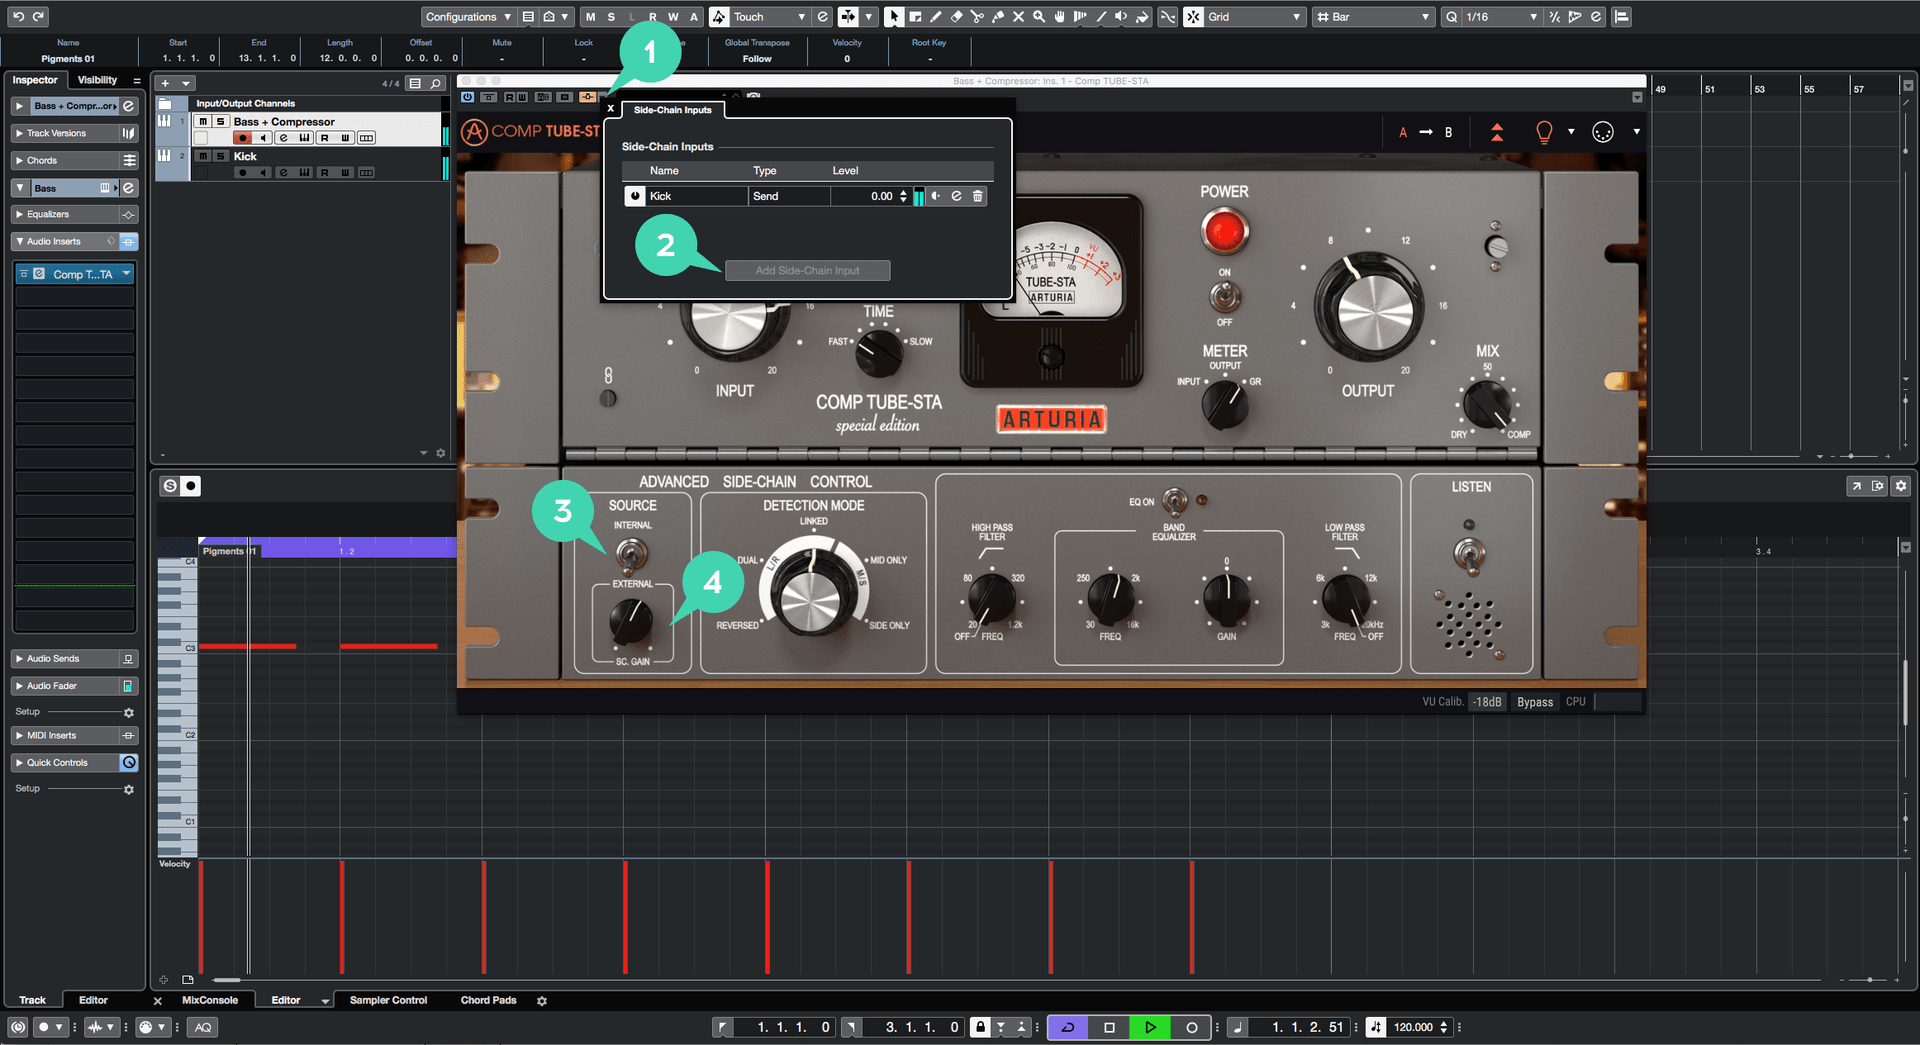Toggle Solo Editor icon in key editor toolbar
1920x1045 pixels.
pos(170,486)
